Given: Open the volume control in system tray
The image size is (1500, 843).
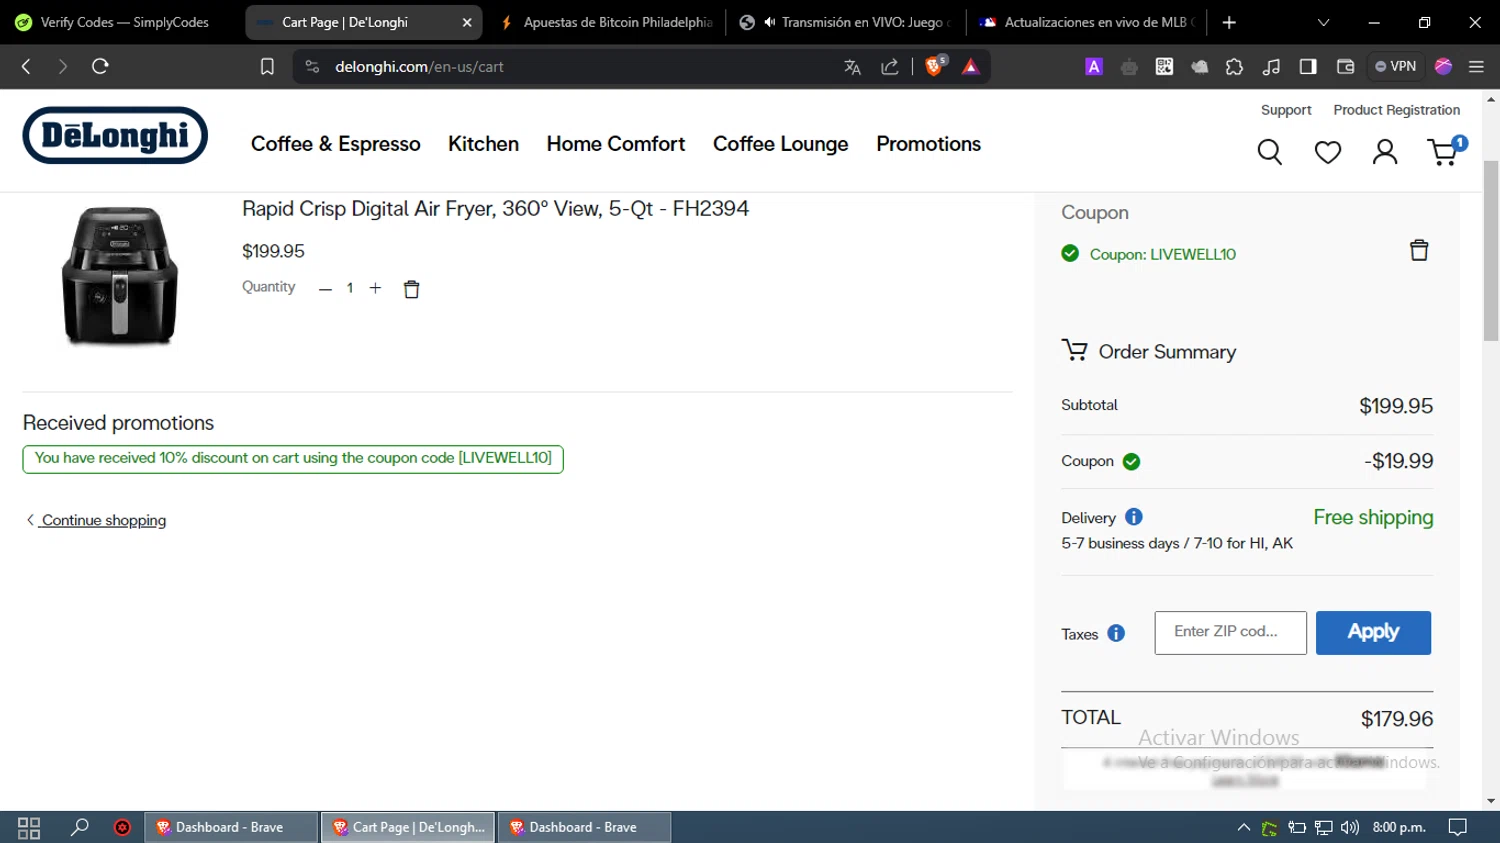Looking at the screenshot, I should pyautogui.click(x=1350, y=827).
